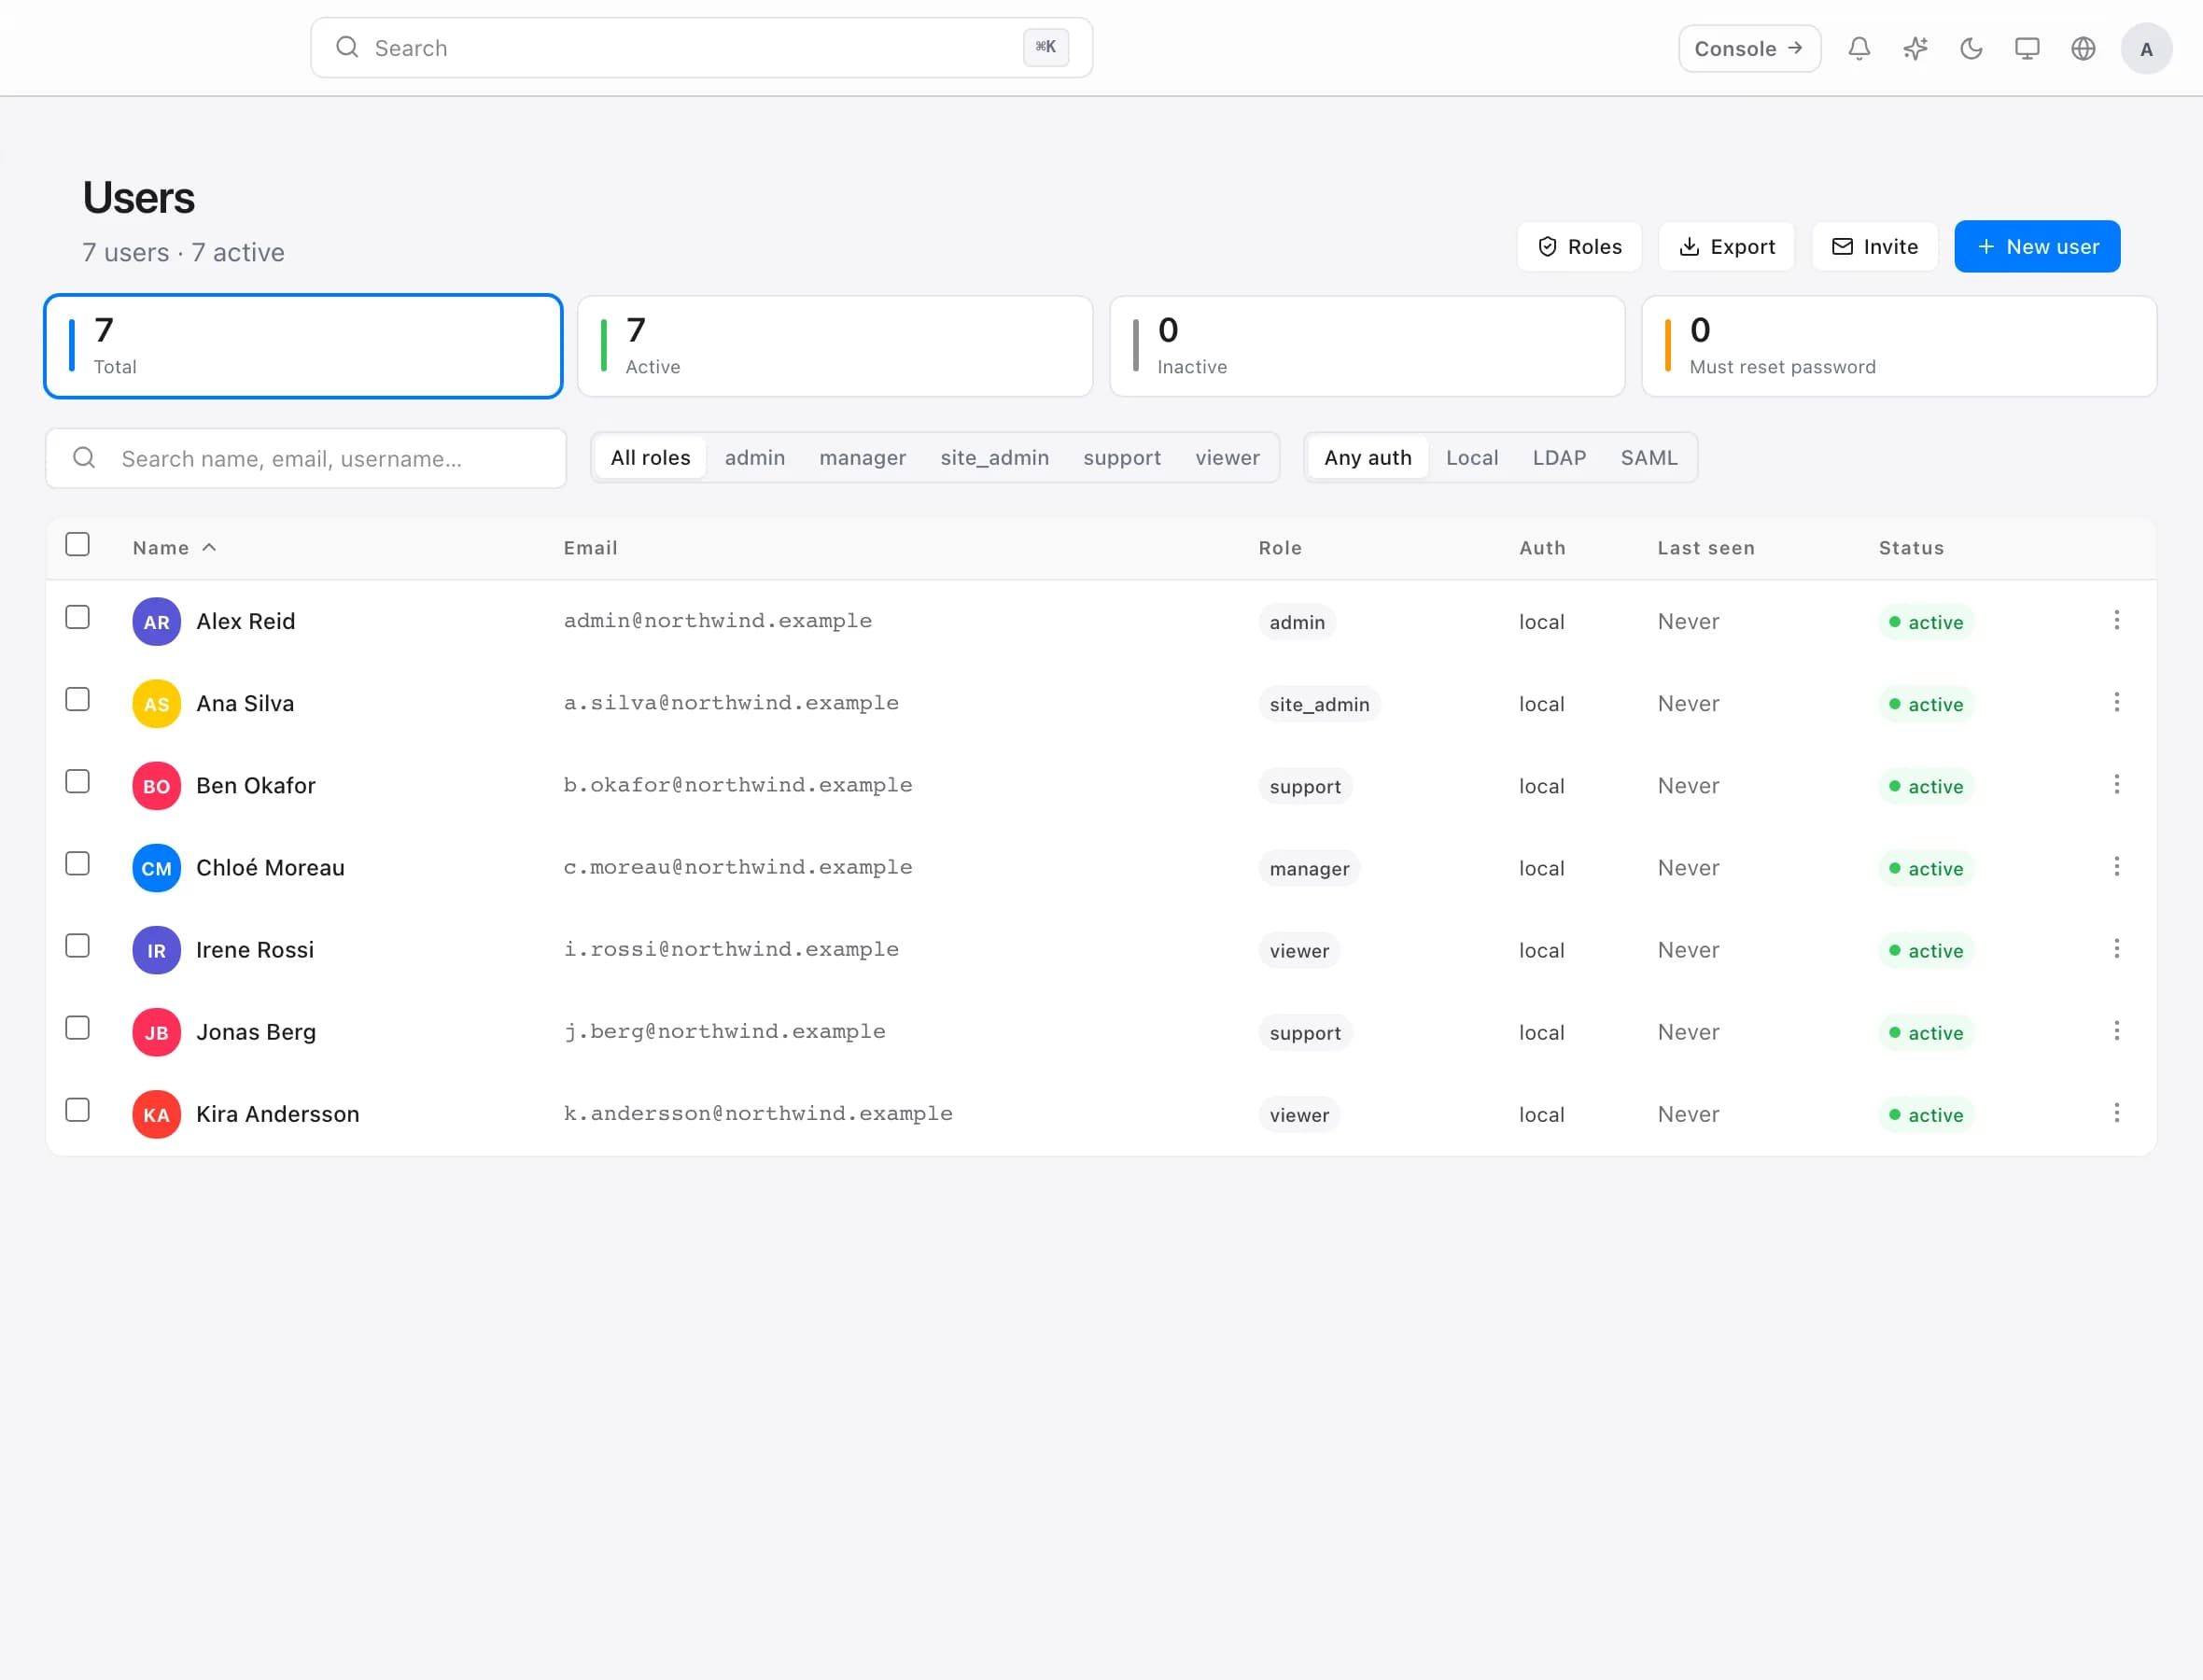Screen dimensions: 2203x1680
Task: Click the Status column header
Action: point(1911,547)
